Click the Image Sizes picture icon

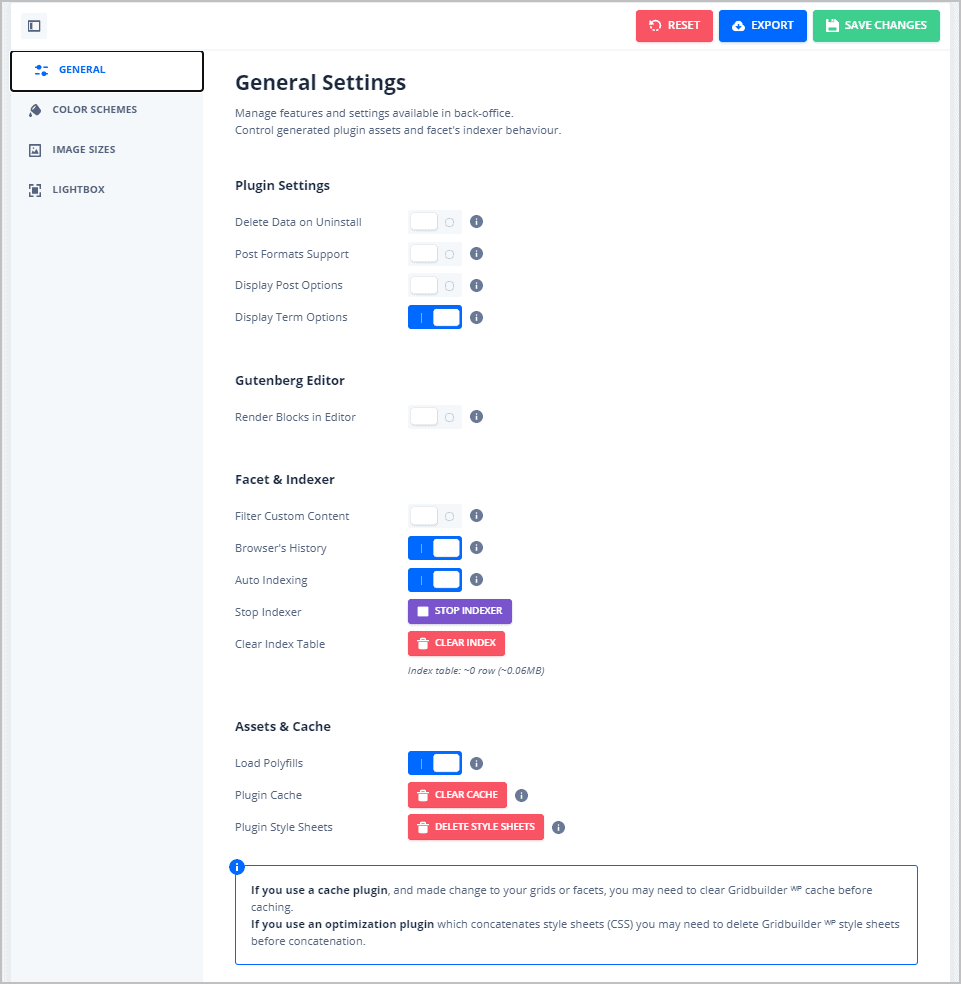click(x=35, y=149)
